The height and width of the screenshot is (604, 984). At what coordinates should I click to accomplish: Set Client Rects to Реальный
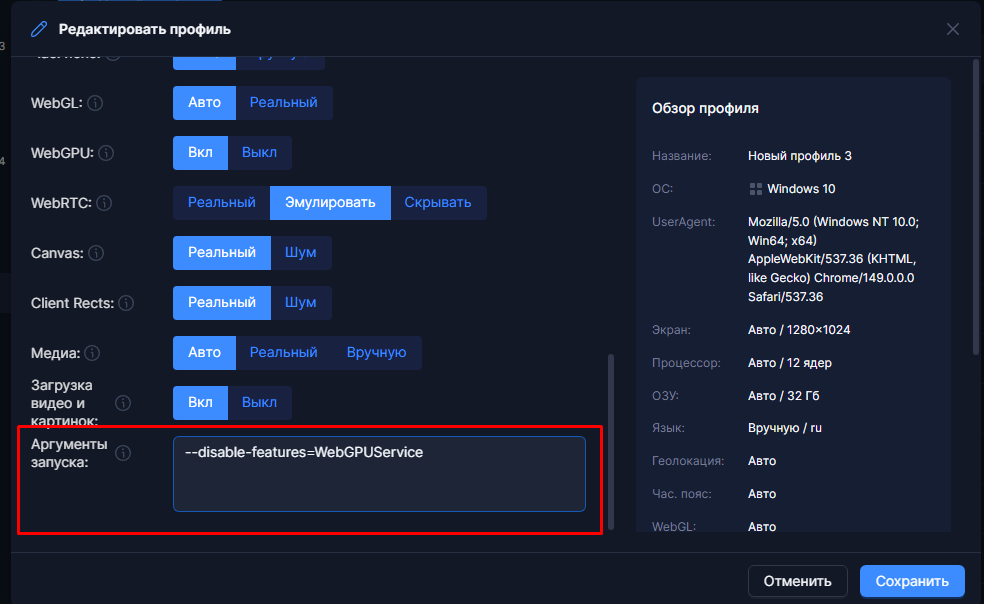[222, 303]
